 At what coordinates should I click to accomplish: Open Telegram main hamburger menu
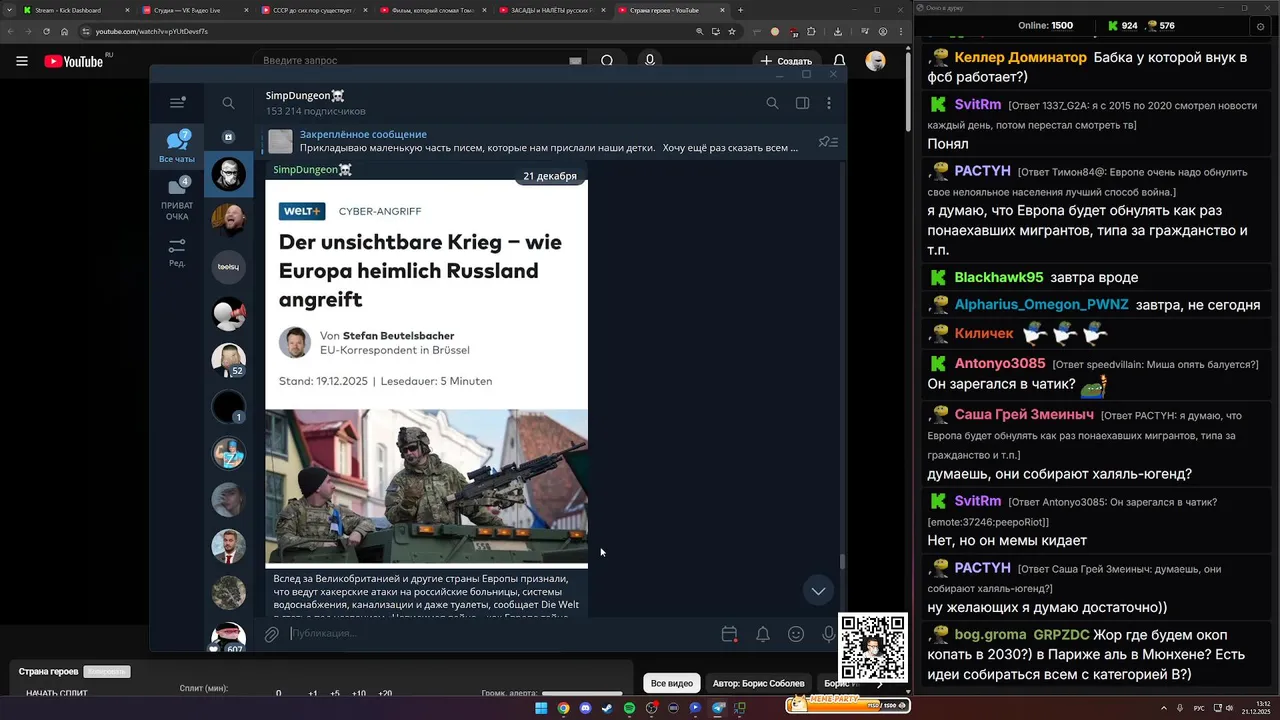pyautogui.click(x=177, y=102)
